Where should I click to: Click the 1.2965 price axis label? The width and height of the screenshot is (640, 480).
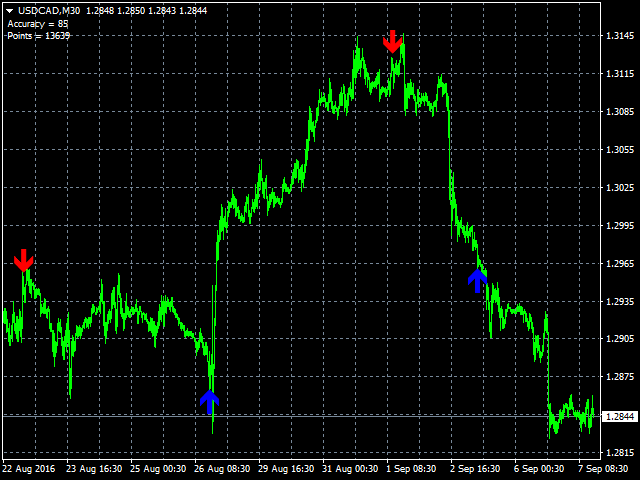[620, 264]
